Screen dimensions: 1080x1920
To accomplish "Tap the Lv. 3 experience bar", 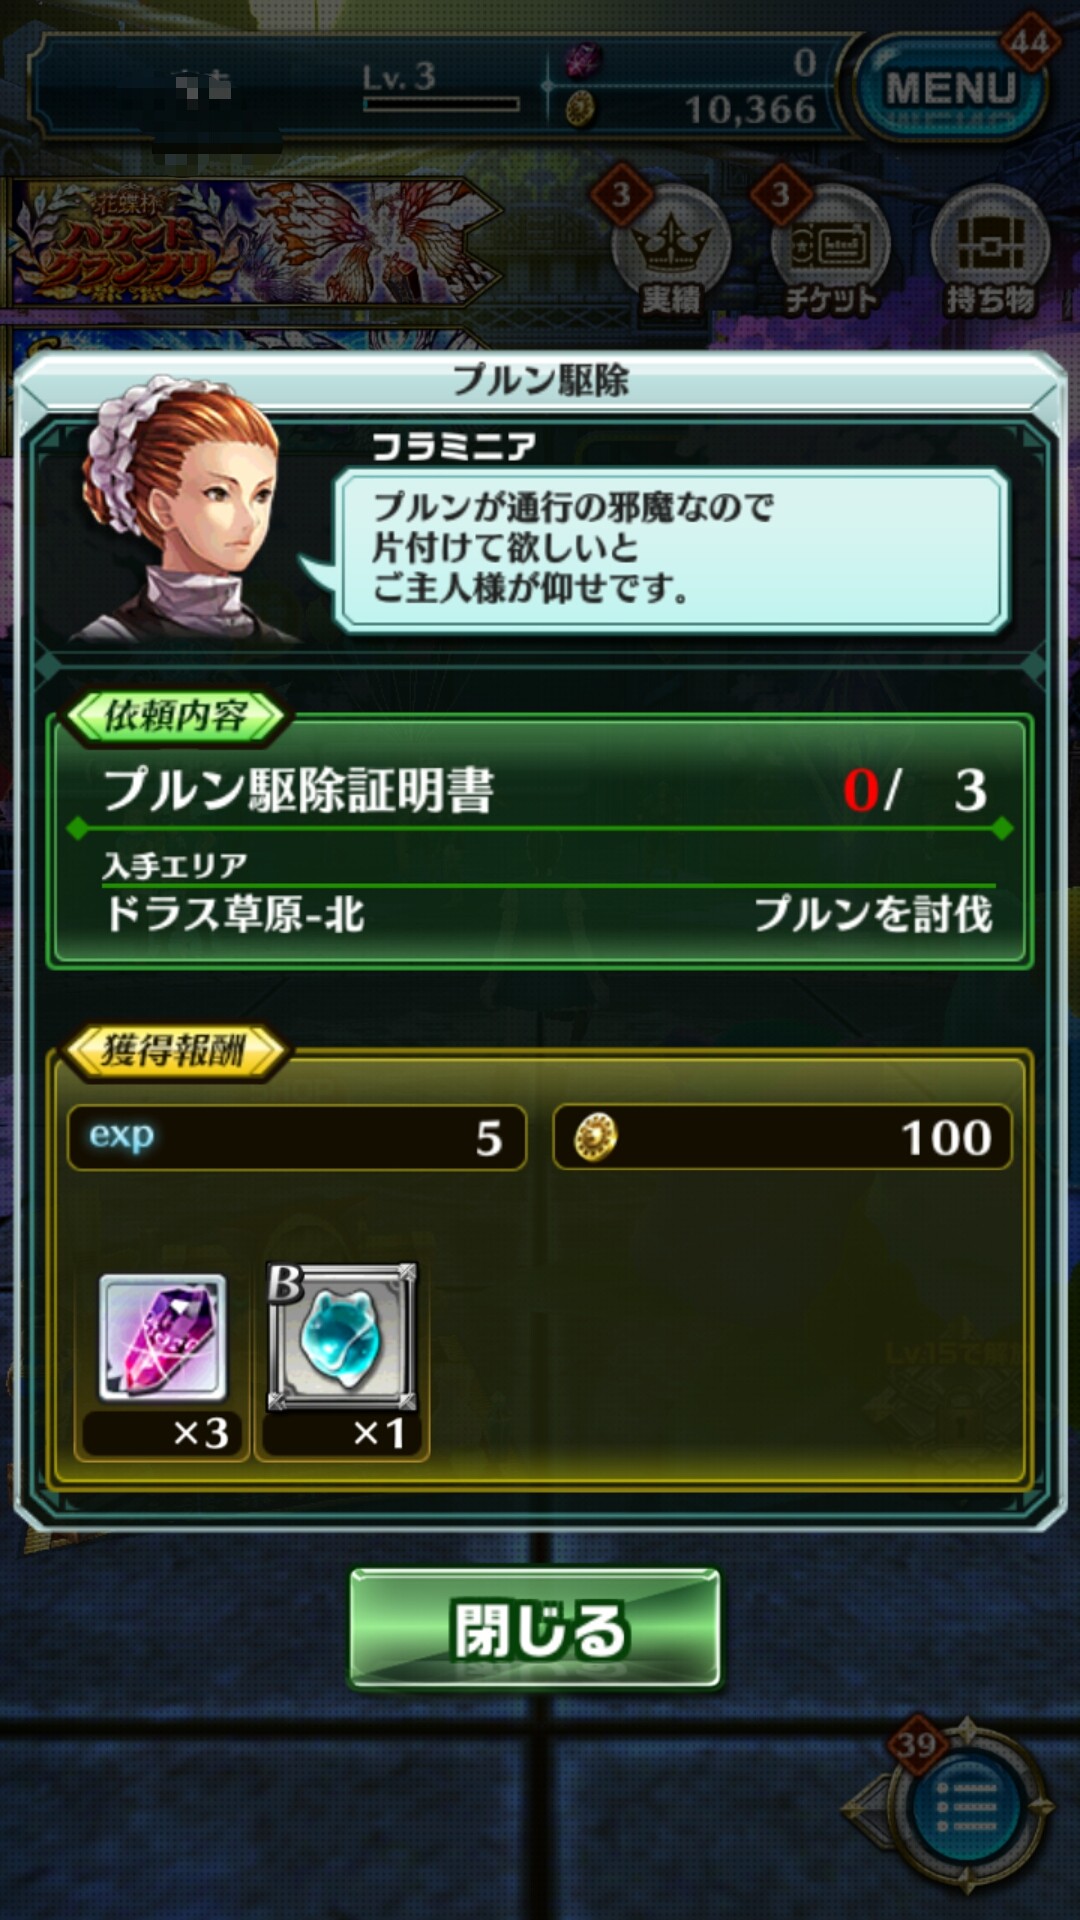I will (x=440, y=104).
